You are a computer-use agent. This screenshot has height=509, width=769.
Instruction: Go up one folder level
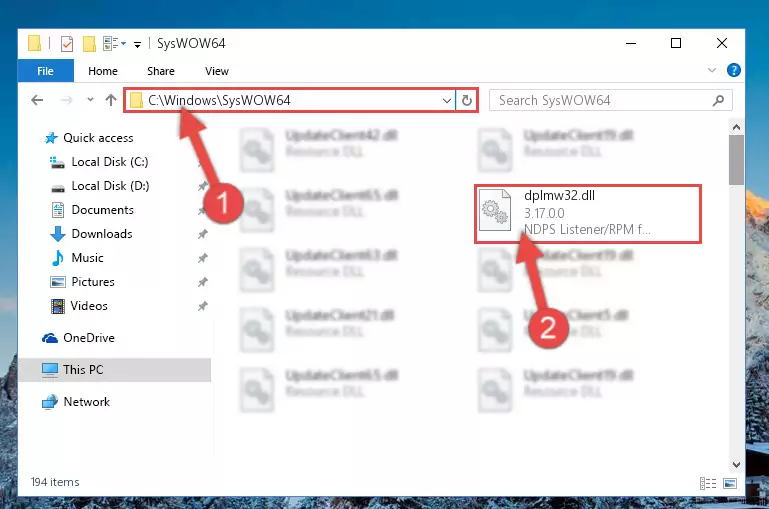click(111, 100)
